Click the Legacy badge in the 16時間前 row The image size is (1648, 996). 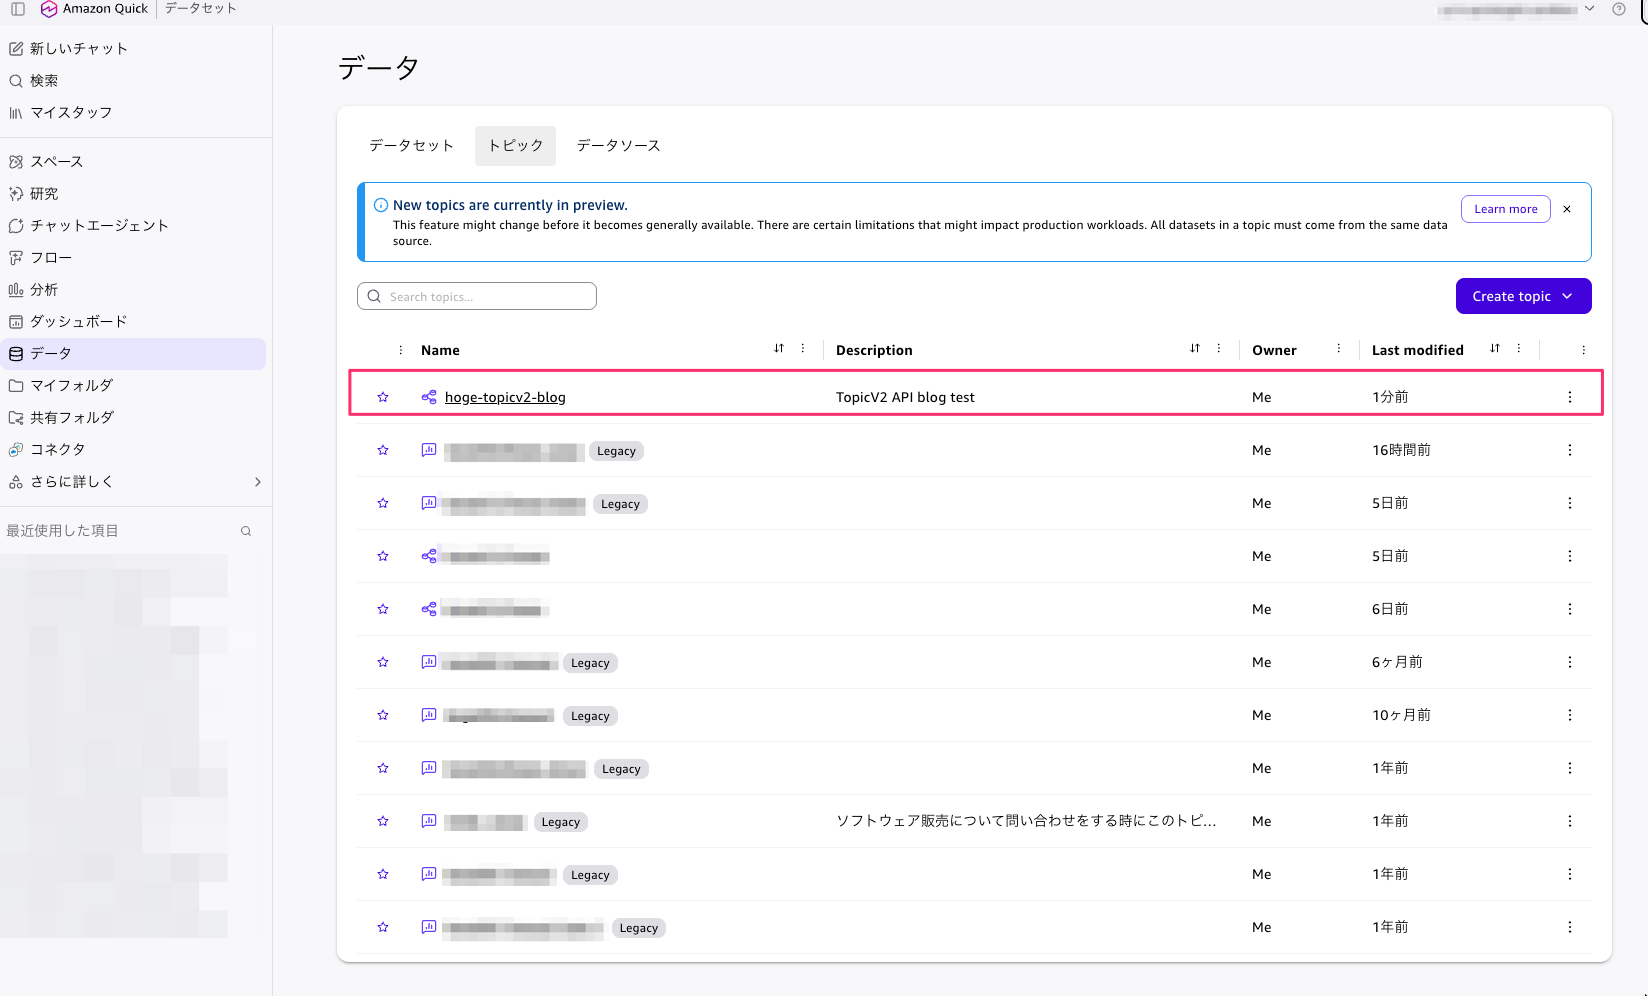pyautogui.click(x=616, y=451)
